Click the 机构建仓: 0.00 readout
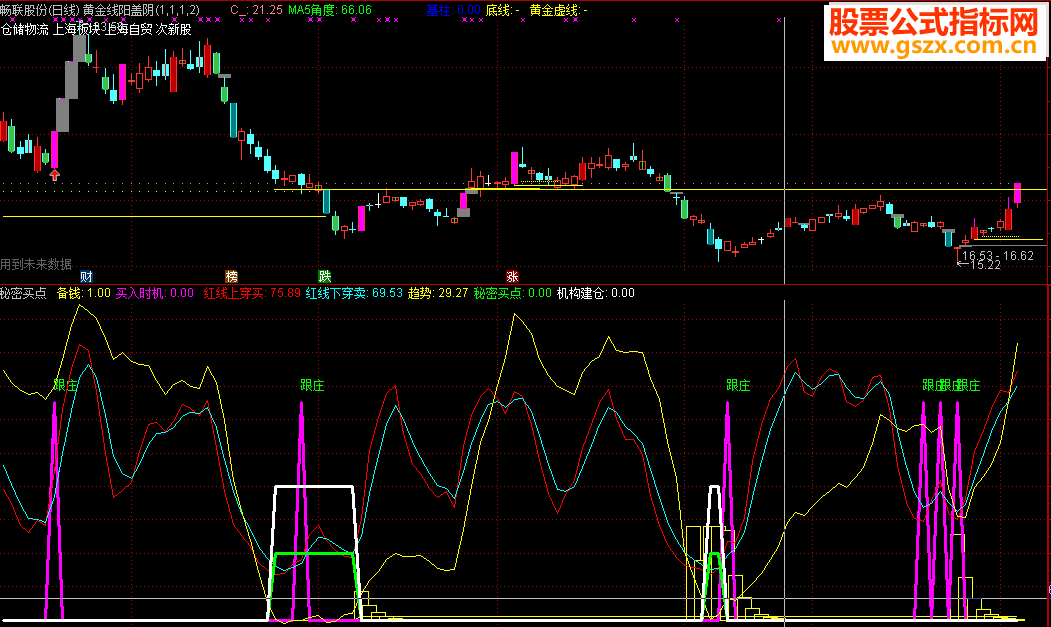 tap(596, 293)
